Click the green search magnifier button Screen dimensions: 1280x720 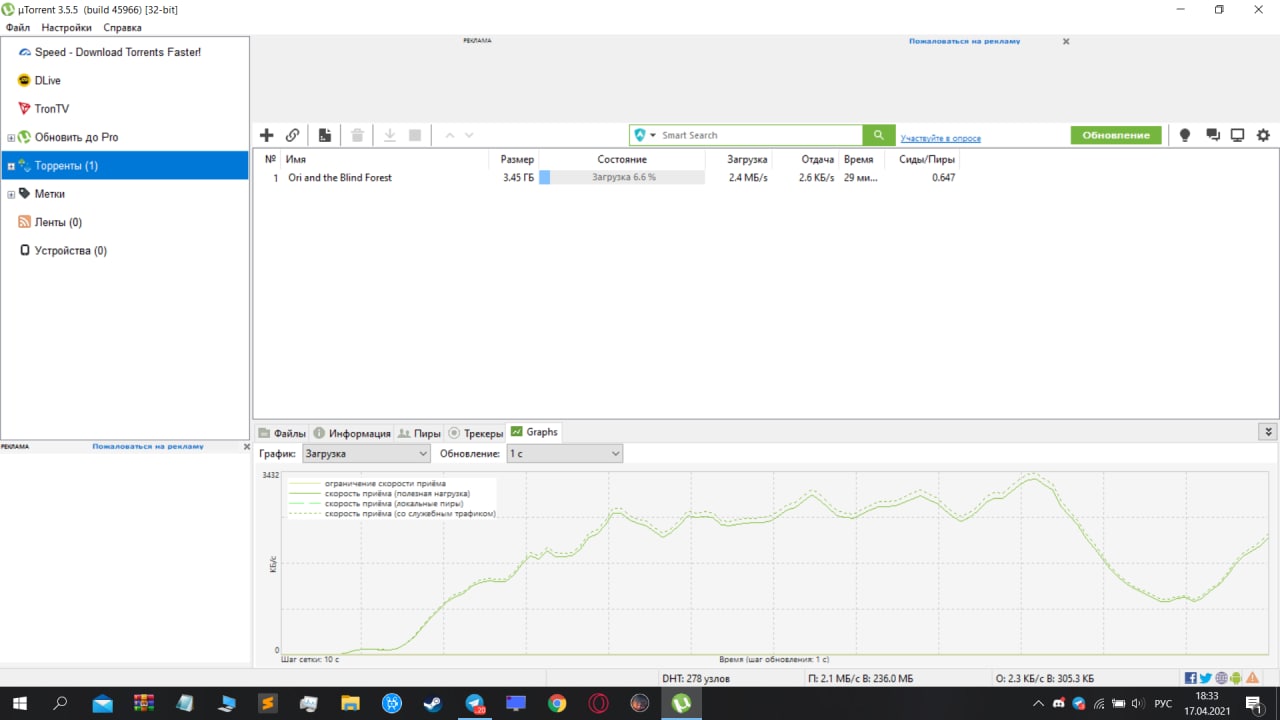coord(878,135)
